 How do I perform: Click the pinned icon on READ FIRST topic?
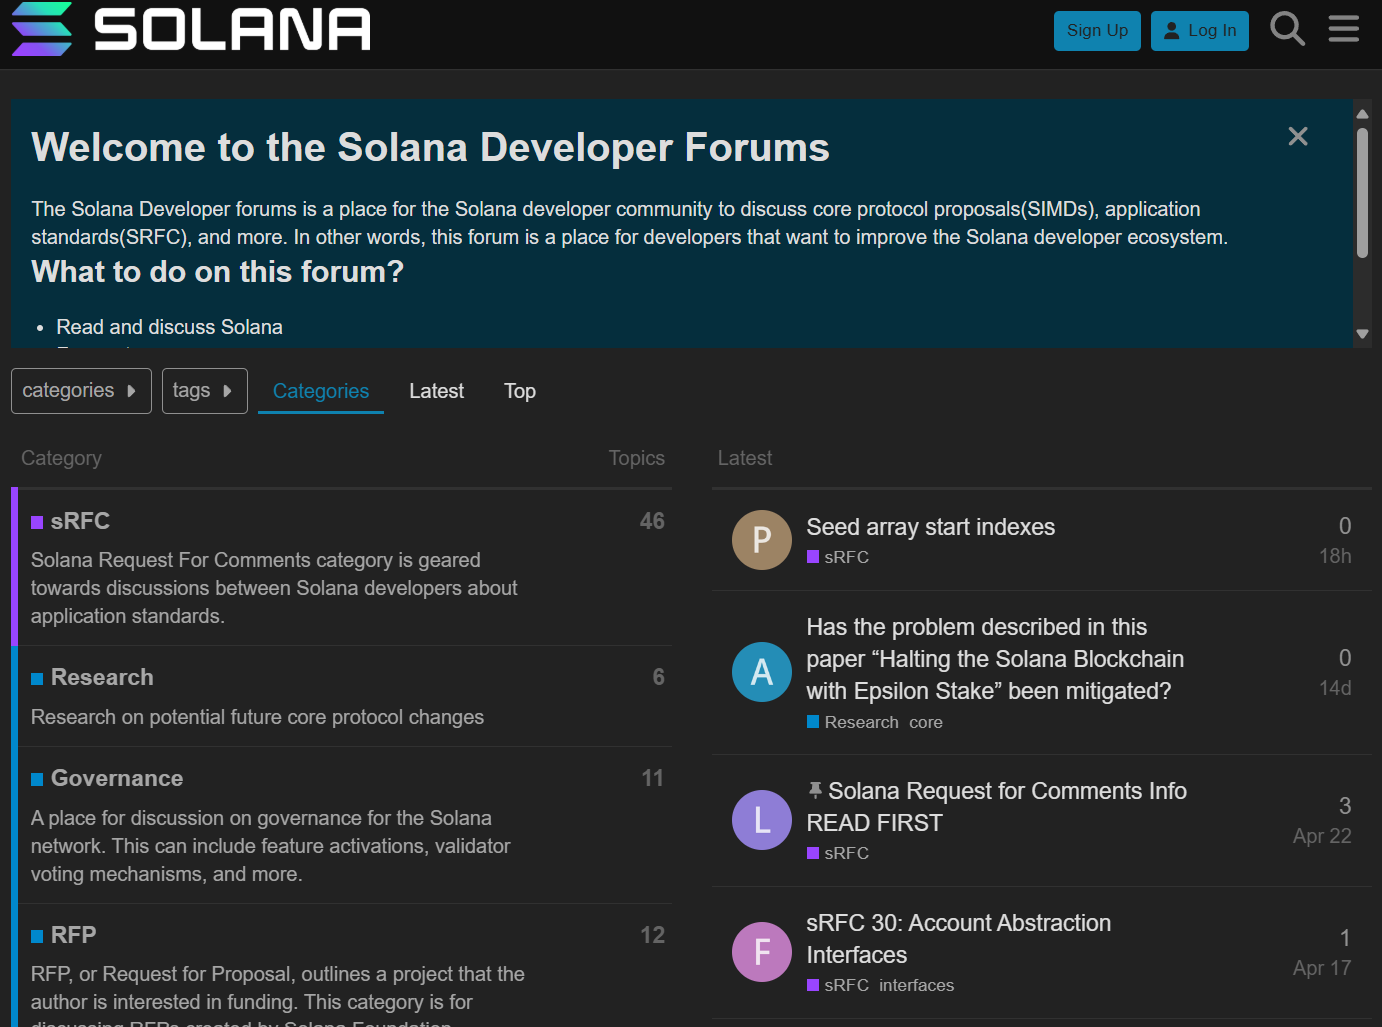(x=815, y=790)
